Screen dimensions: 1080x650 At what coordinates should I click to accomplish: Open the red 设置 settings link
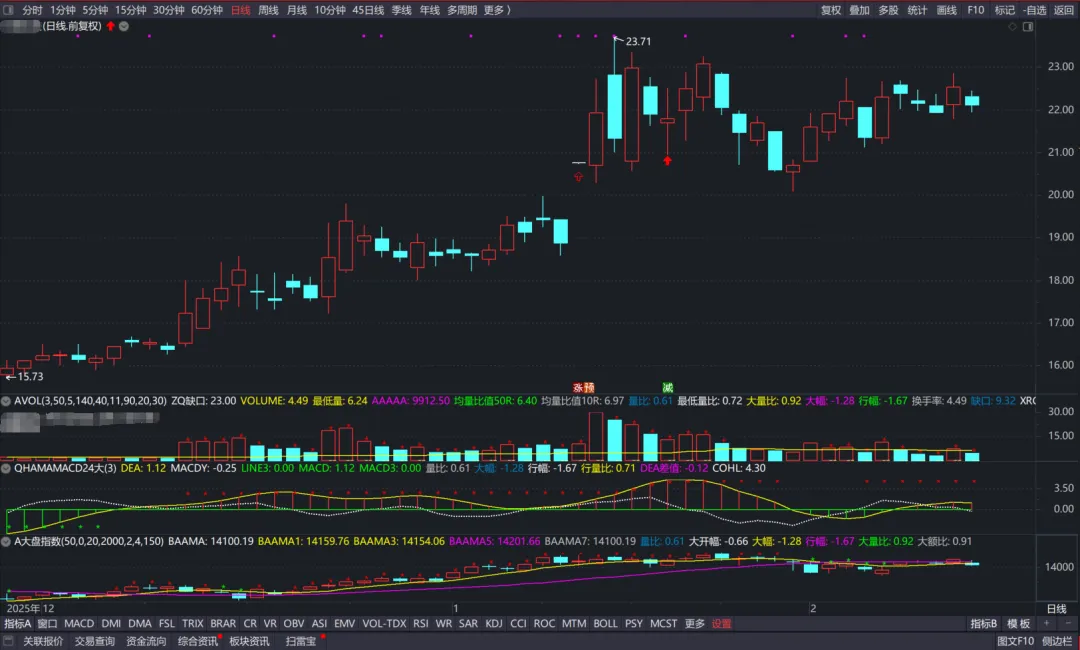721,623
